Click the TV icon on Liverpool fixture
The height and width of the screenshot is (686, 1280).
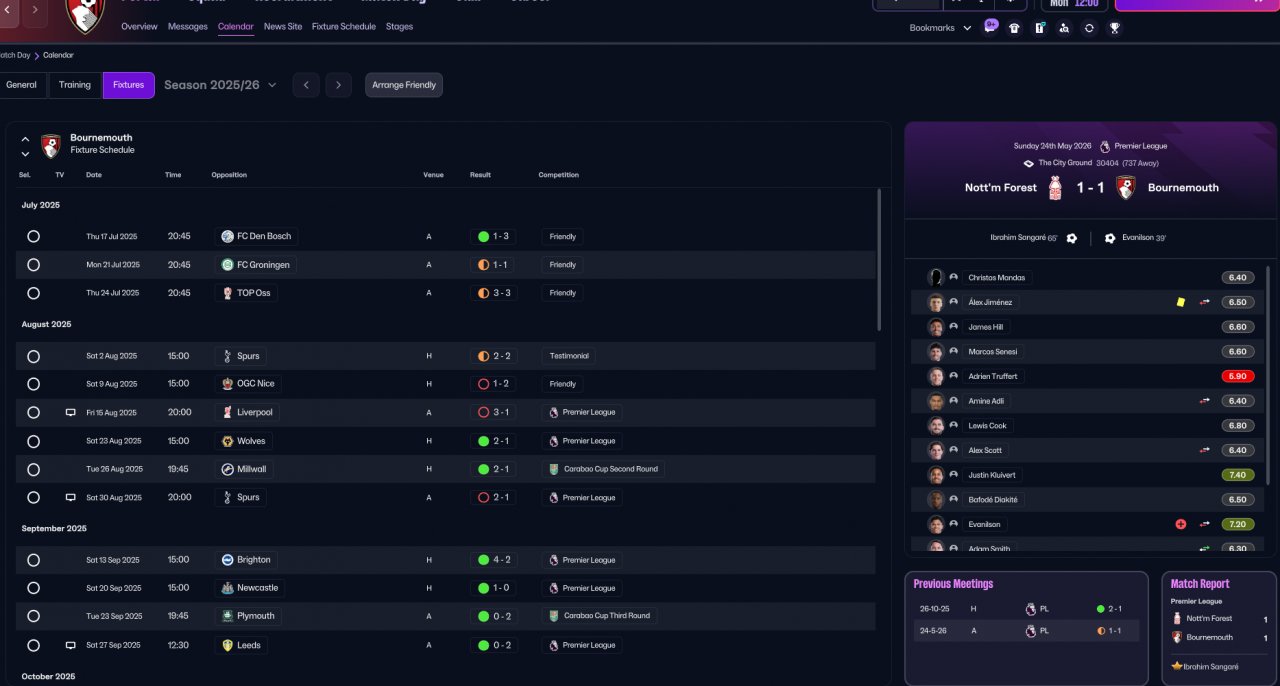(x=70, y=412)
